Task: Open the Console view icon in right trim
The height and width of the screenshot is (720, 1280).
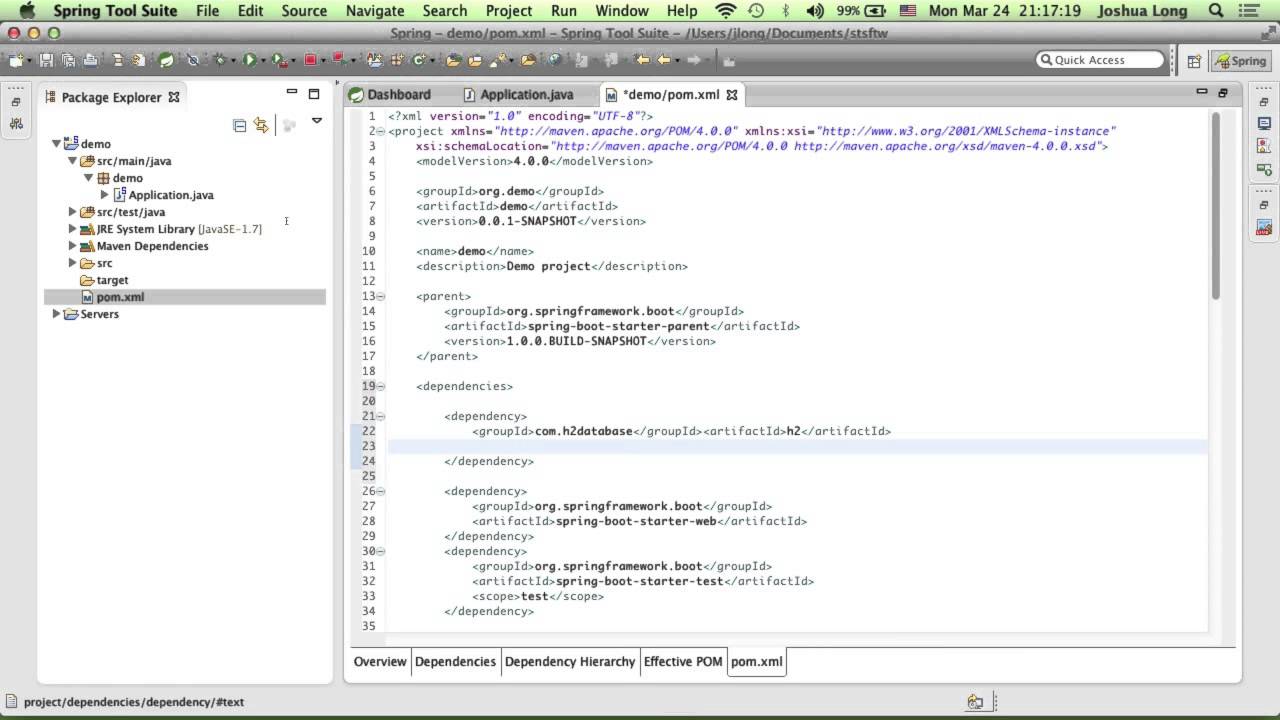Action: click(x=1264, y=123)
